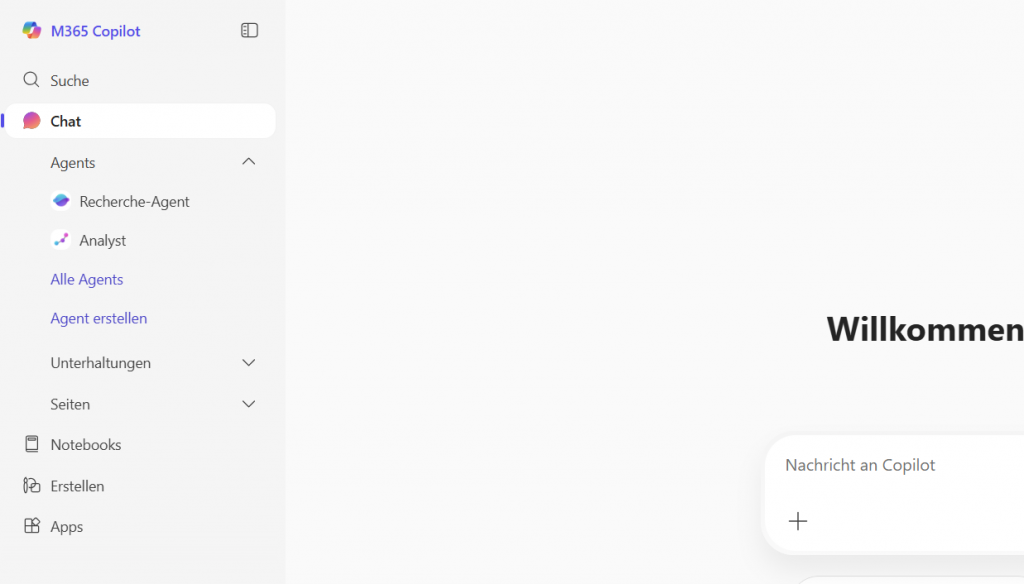The image size is (1024, 584).
Task: Click the plus icon in message box
Action: (x=797, y=521)
